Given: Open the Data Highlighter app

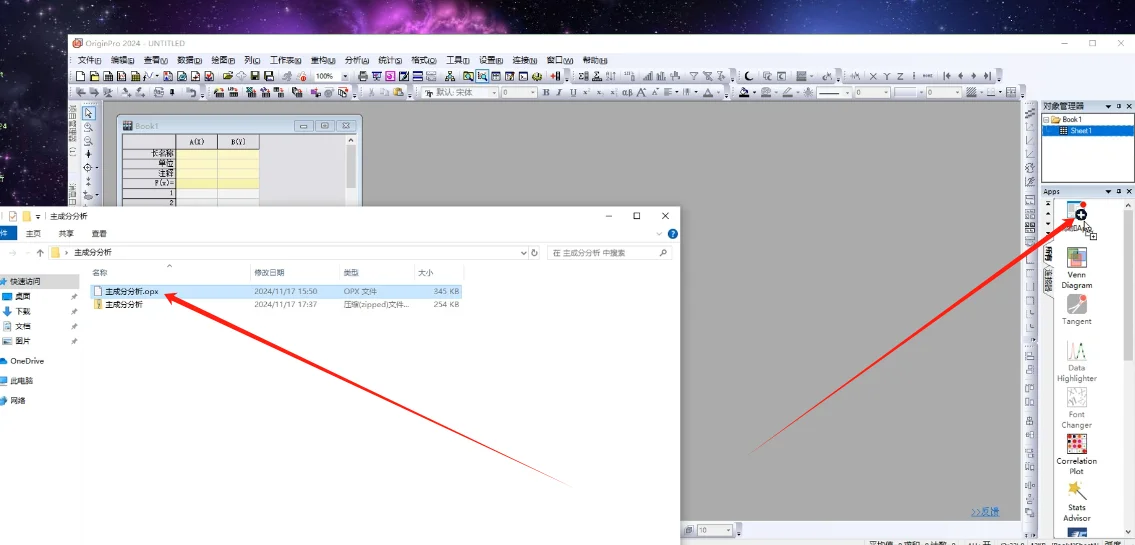Looking at the screenshot, I should point(1076,362).
